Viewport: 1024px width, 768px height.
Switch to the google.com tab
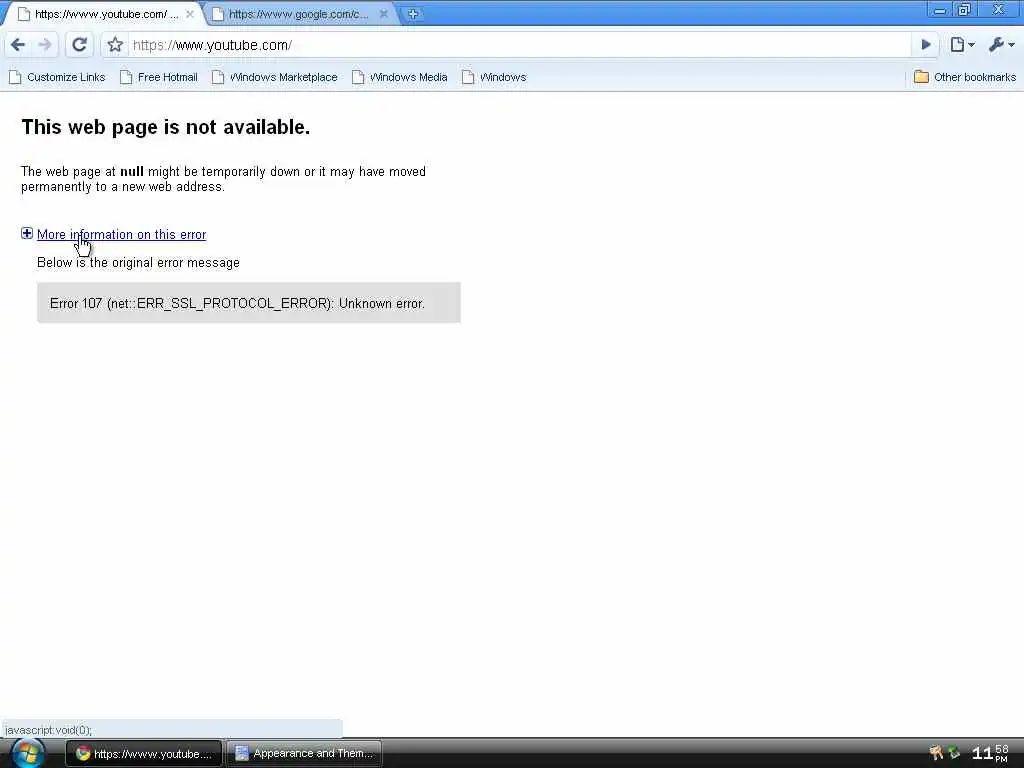(297, 14)
